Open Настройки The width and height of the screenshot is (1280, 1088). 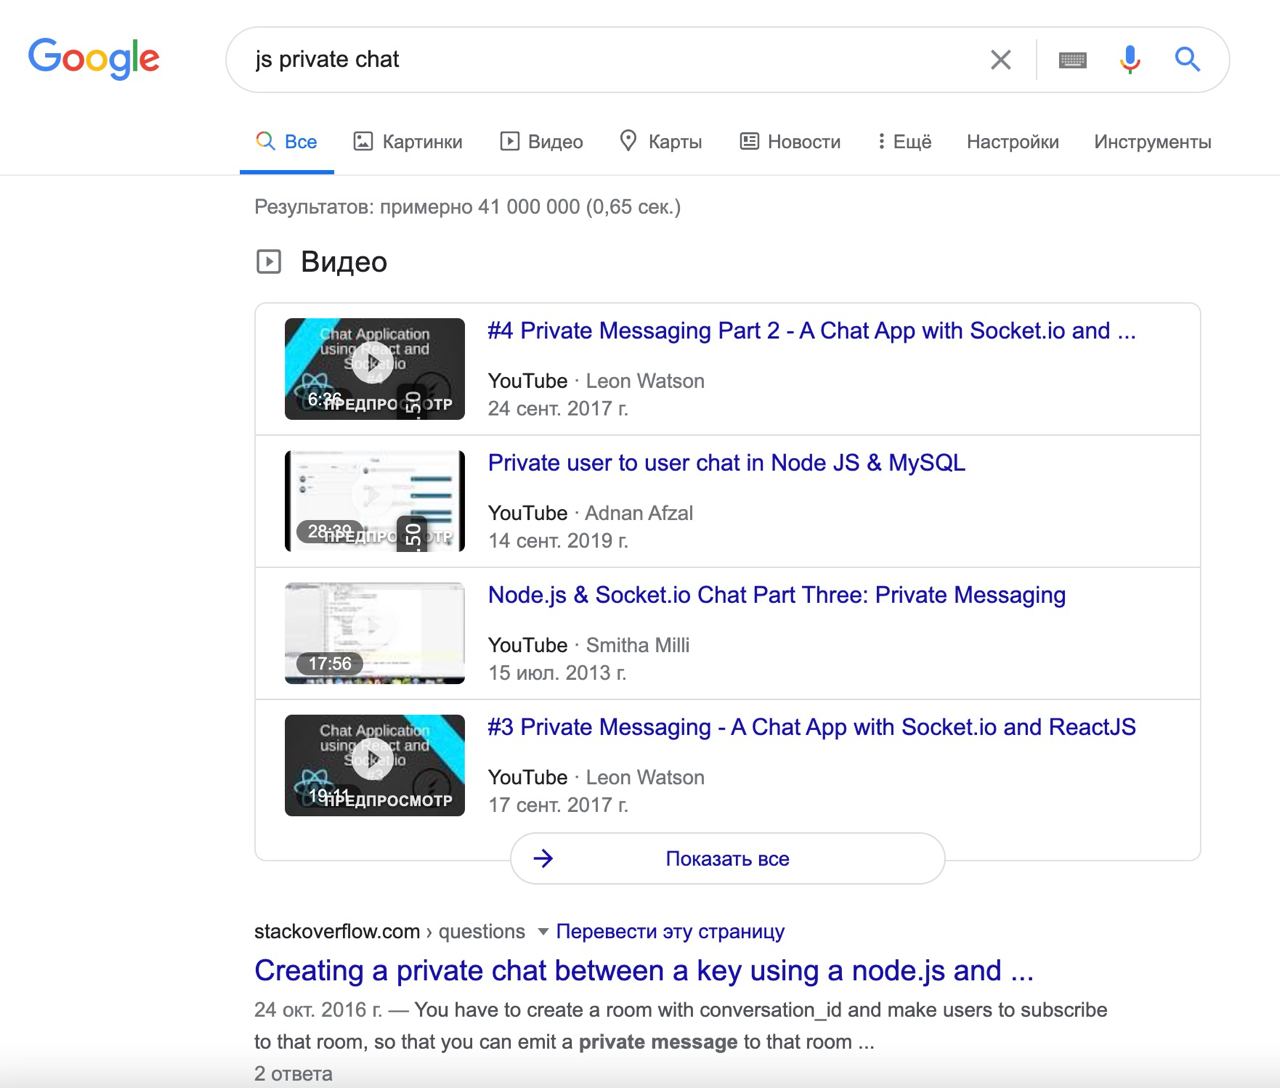[x=1012, y=142]
